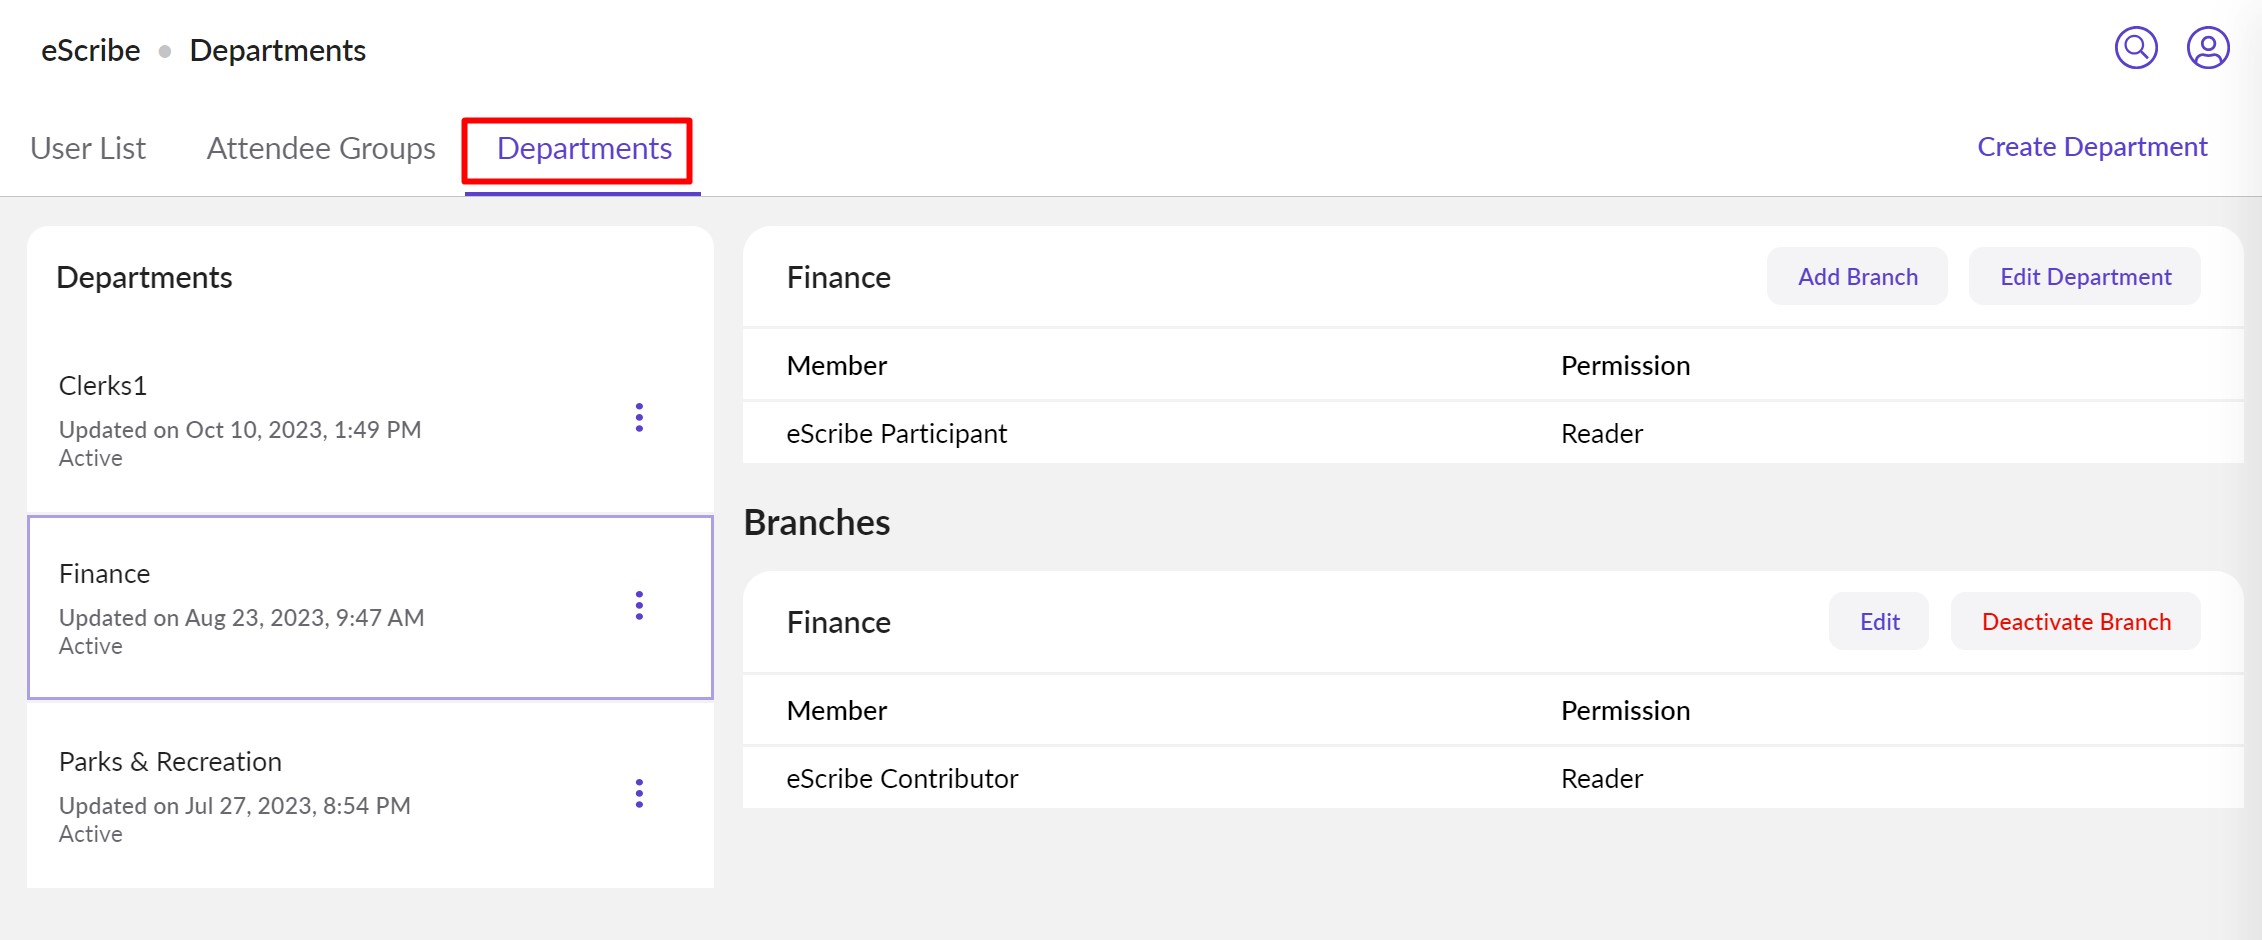Click the eScribe Contributor member row
Image resolution: width=2262 pixels, height=940 pixels.
[902, 779]
